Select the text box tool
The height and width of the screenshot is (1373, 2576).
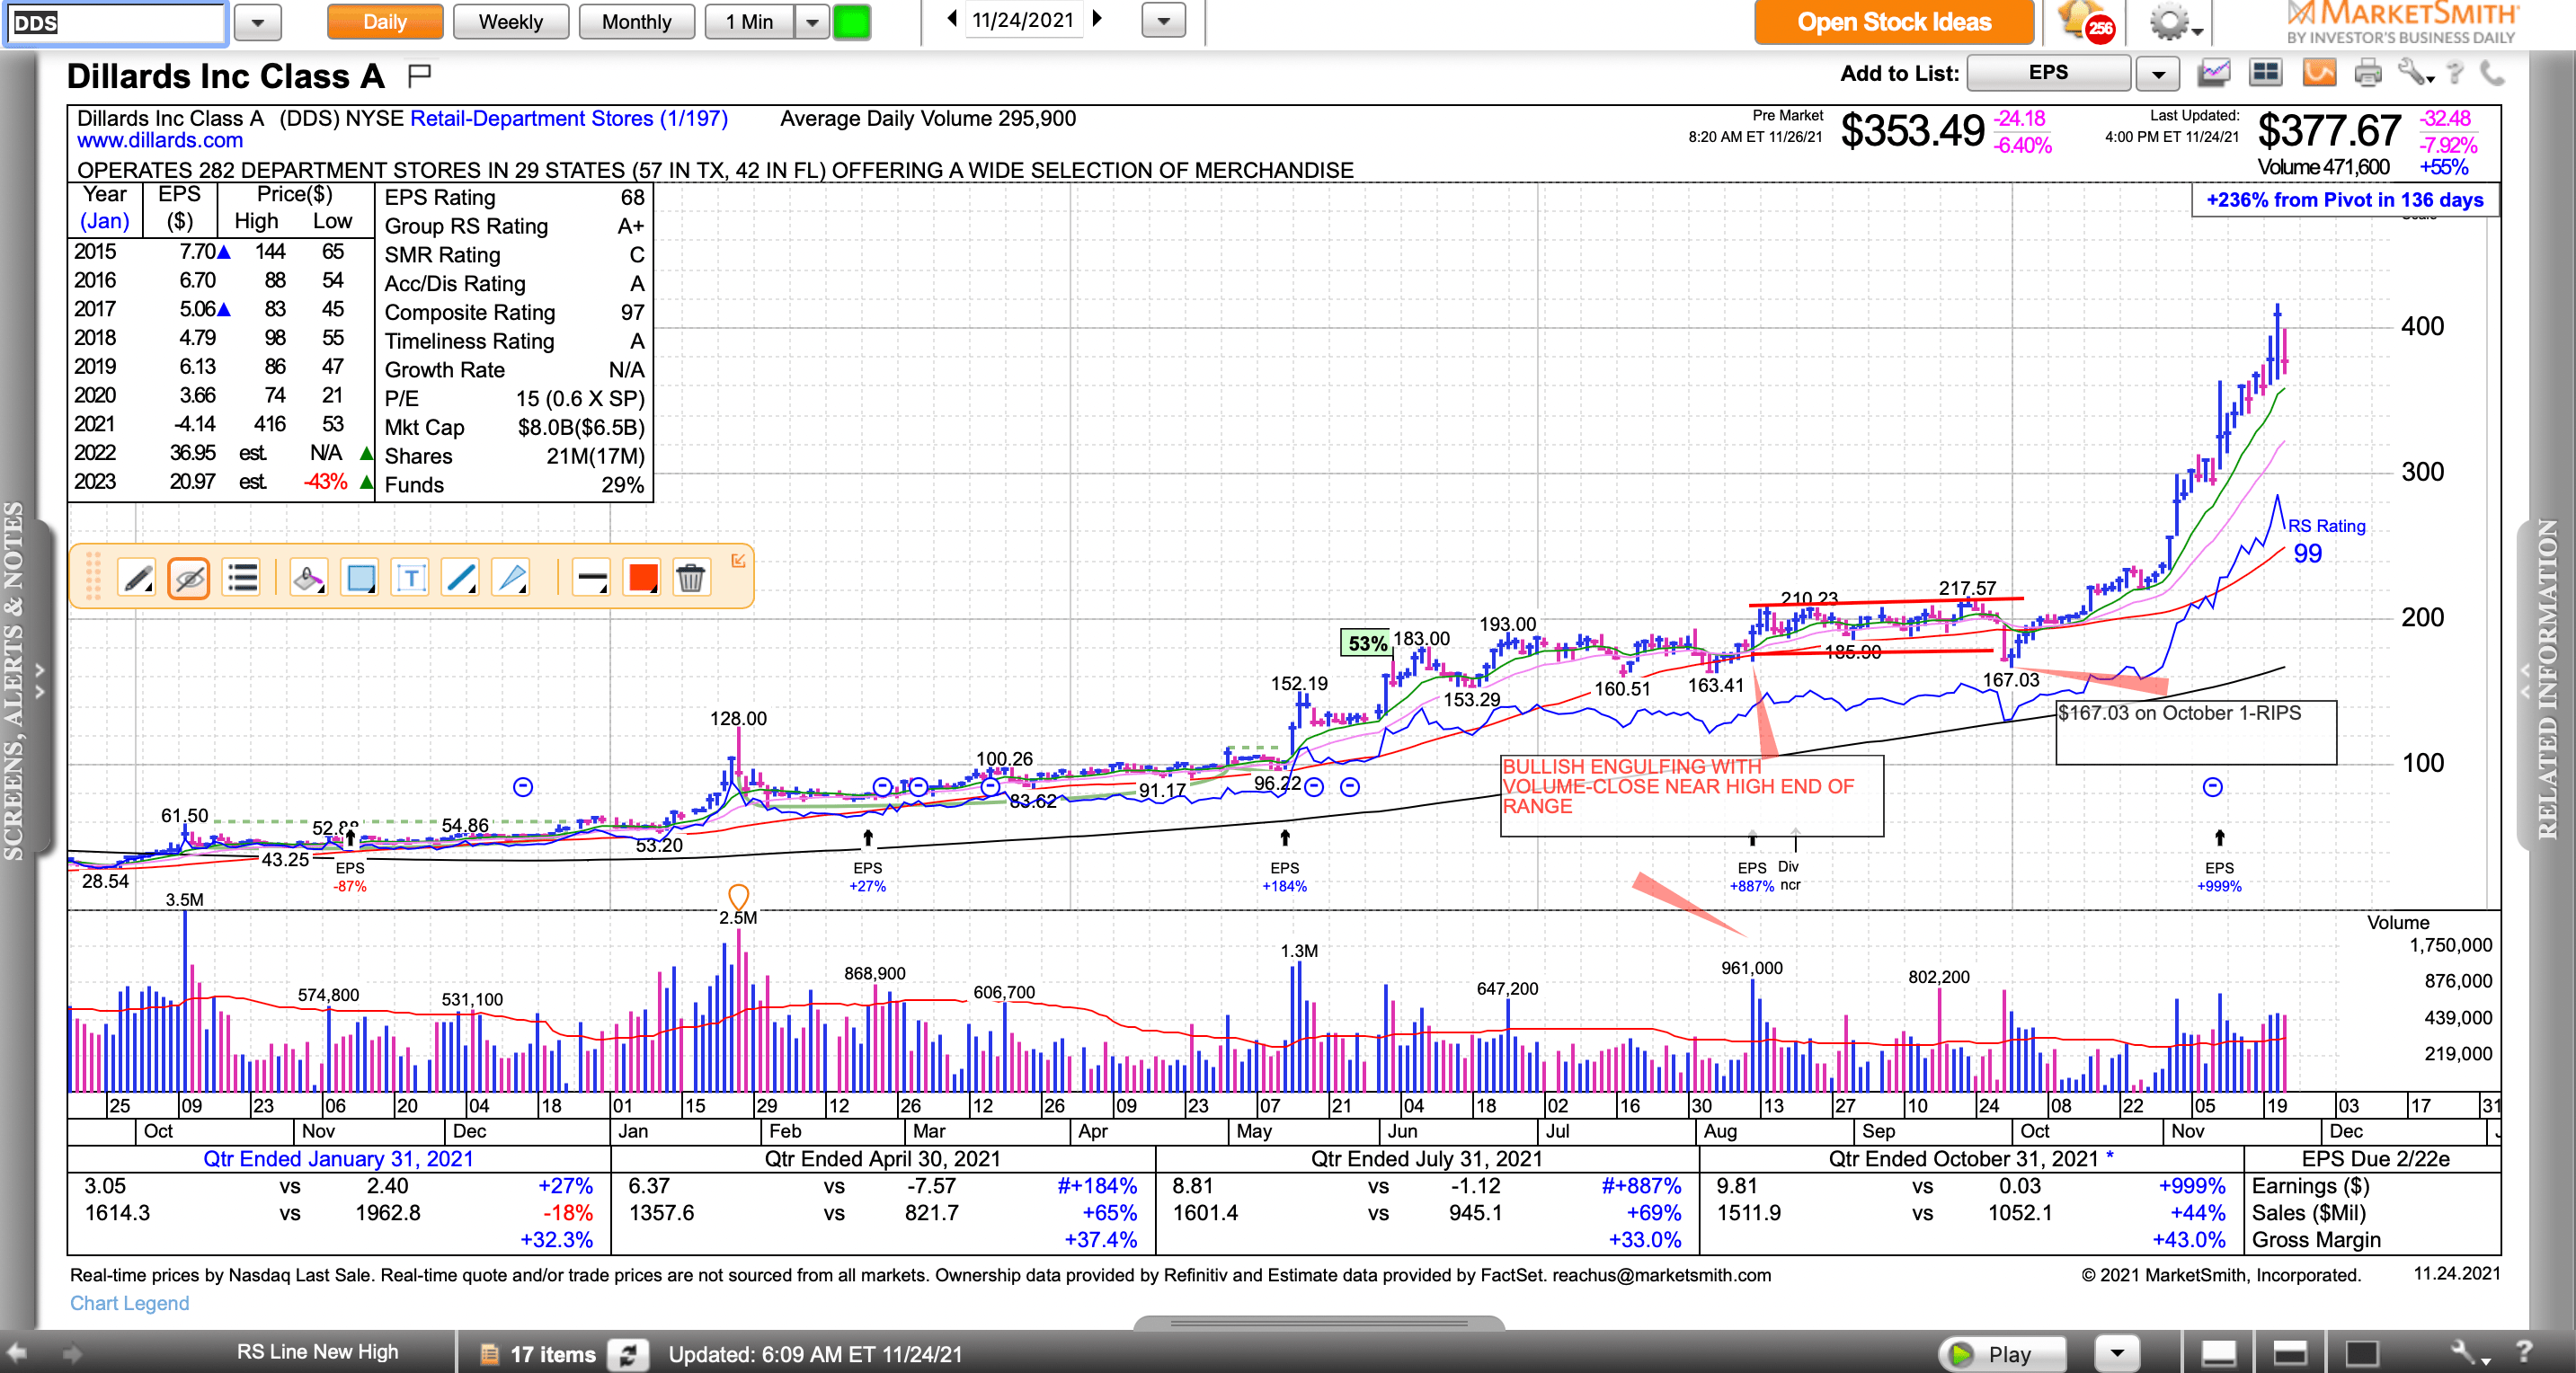(x=410, y=578)
